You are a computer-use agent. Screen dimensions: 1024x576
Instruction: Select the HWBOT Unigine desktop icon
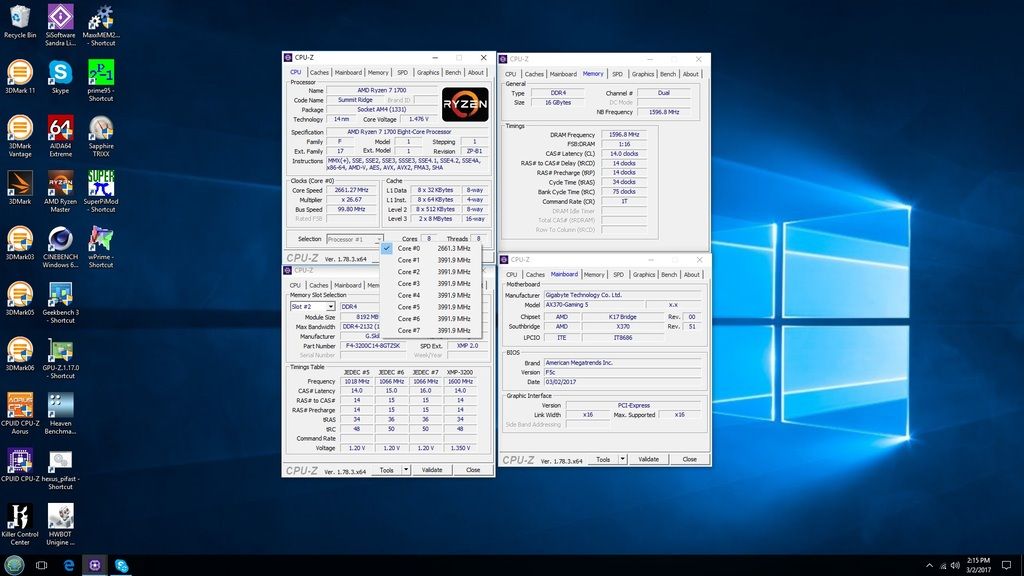pos(60,524)
